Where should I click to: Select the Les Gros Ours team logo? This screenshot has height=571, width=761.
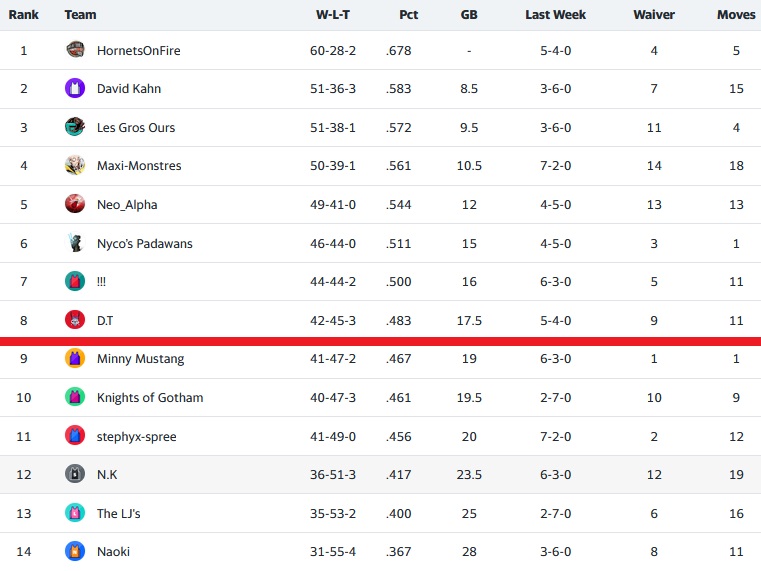[75, 127]
